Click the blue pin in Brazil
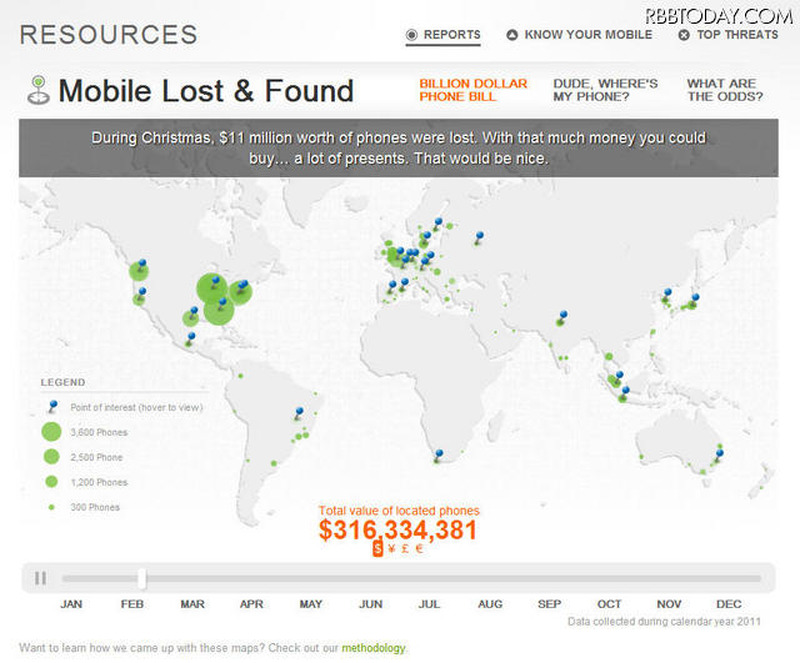The height and width of the screenshot is (663, 800). coord(299,411)
